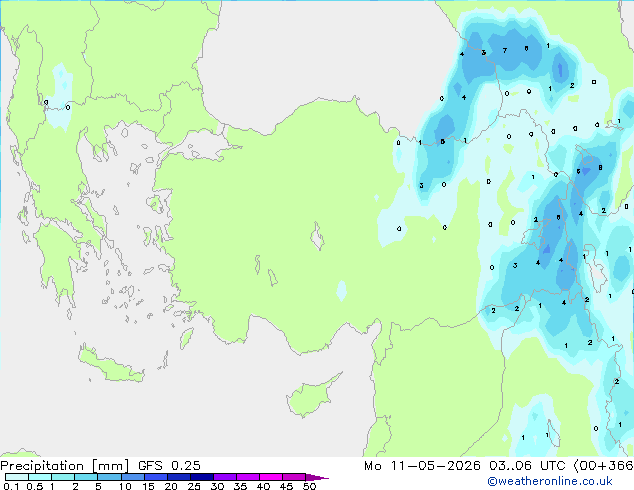Click the legend scale label 0.1
This screenshot has width=634, height=490.
(11, 486)
